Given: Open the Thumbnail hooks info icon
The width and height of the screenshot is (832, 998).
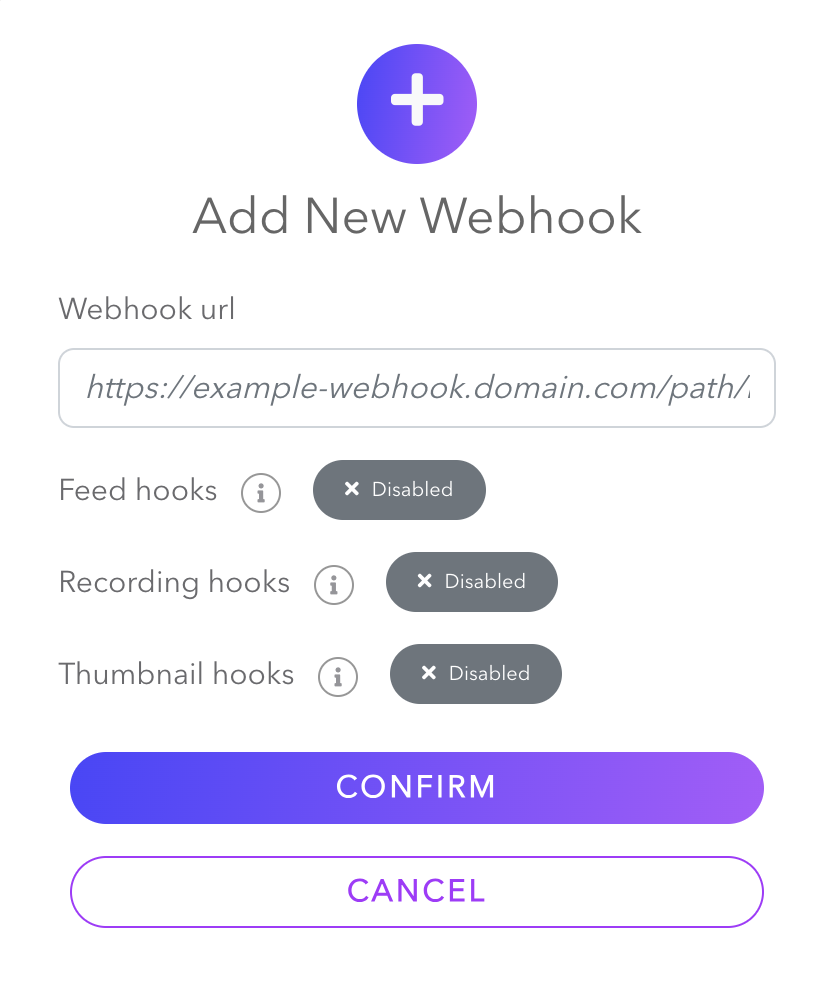Looking at the screenshot, I should (338, 677).
